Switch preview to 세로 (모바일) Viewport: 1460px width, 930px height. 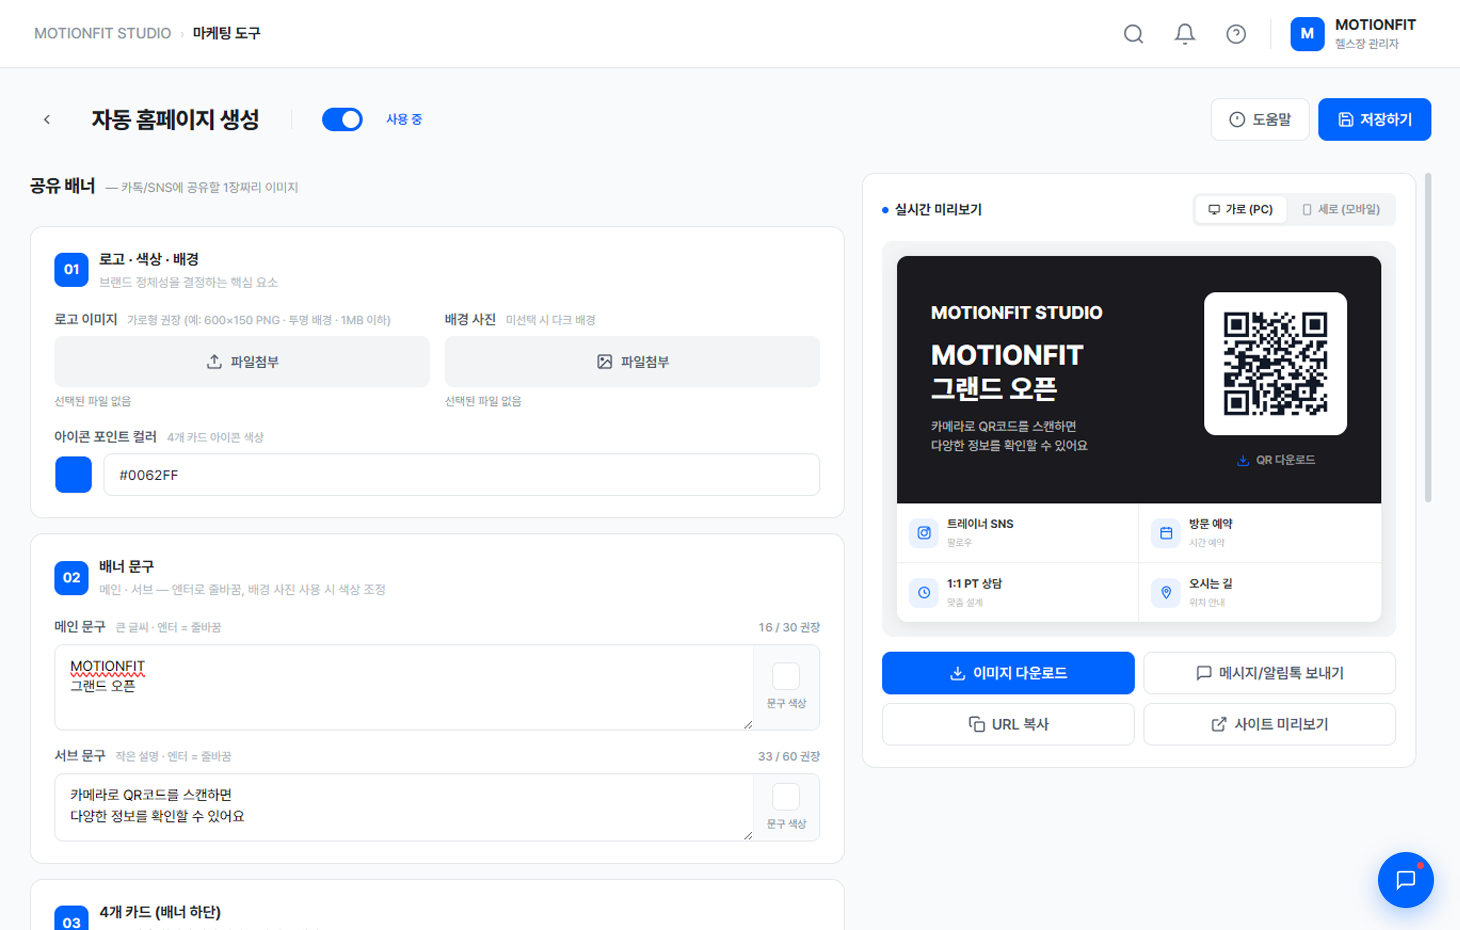pyautogui.click(x=1340, y=210)
